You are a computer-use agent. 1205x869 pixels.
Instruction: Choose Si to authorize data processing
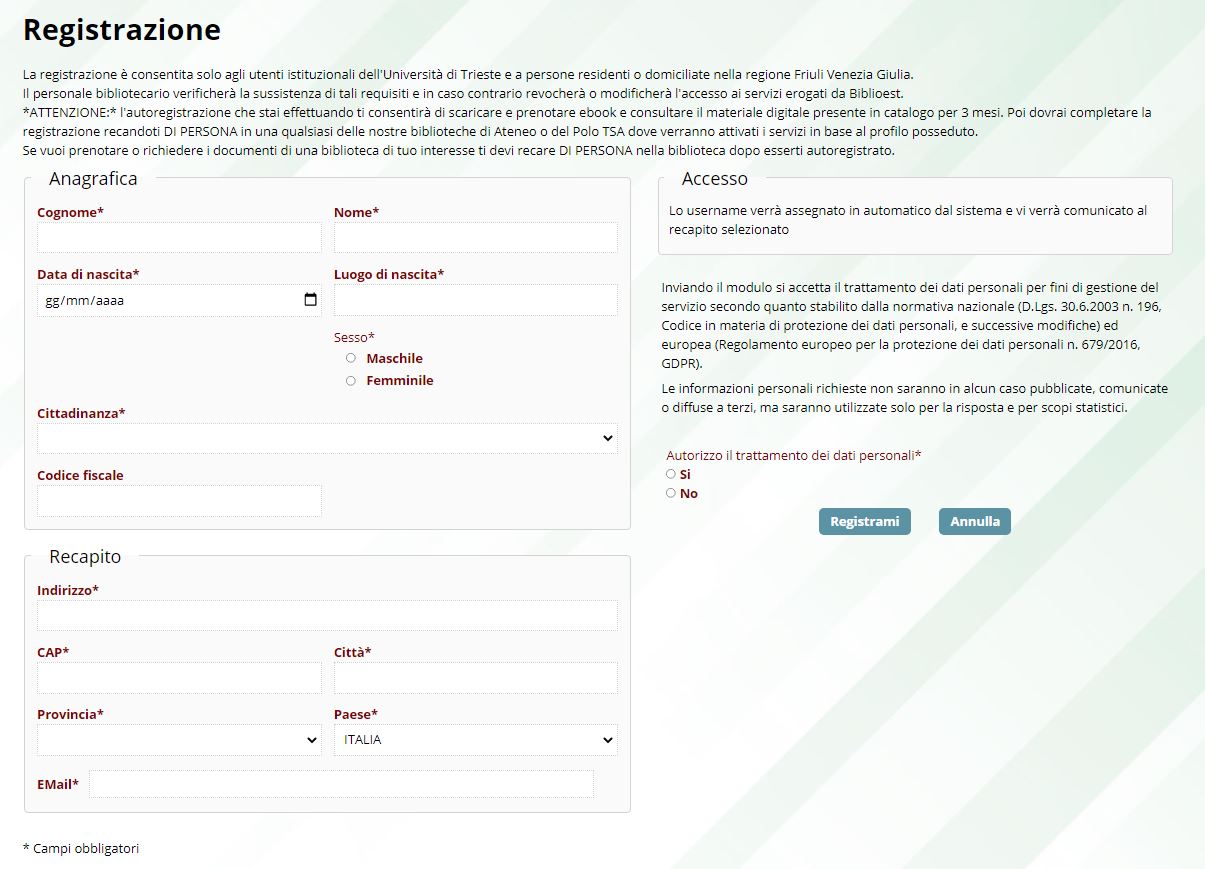(x=671, y=474)
